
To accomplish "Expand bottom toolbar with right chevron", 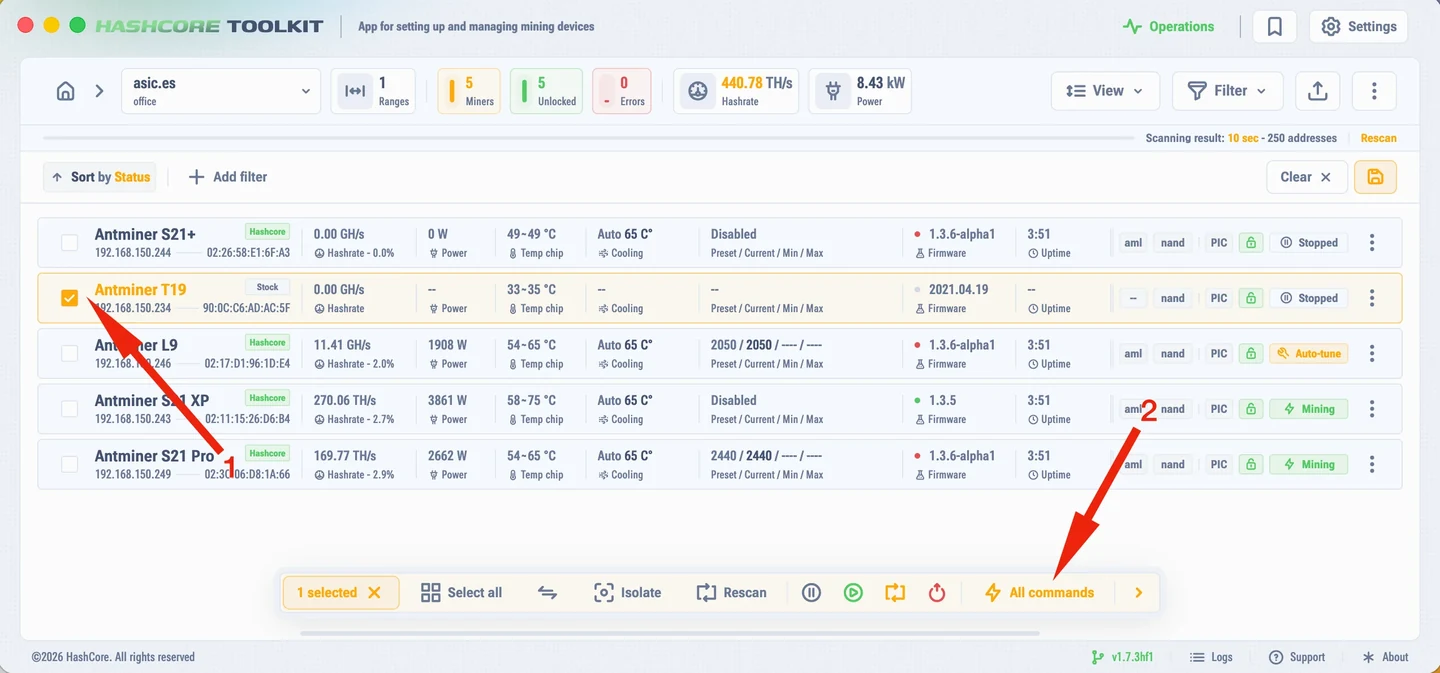I will 1138,593.
